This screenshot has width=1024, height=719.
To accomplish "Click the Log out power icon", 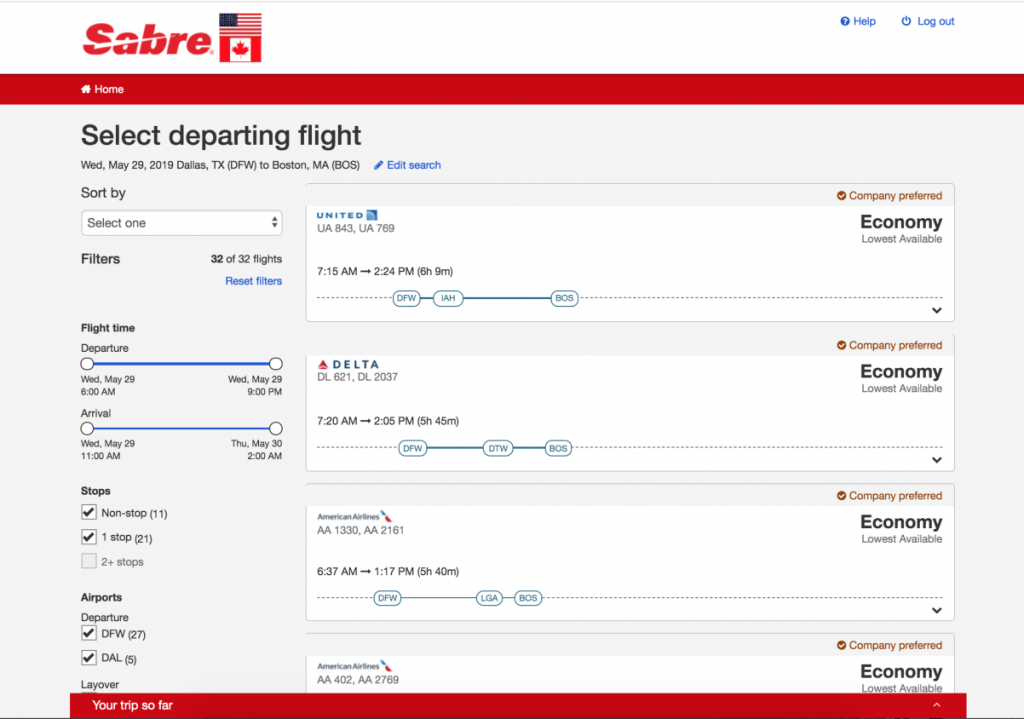I will coord(906,21).
